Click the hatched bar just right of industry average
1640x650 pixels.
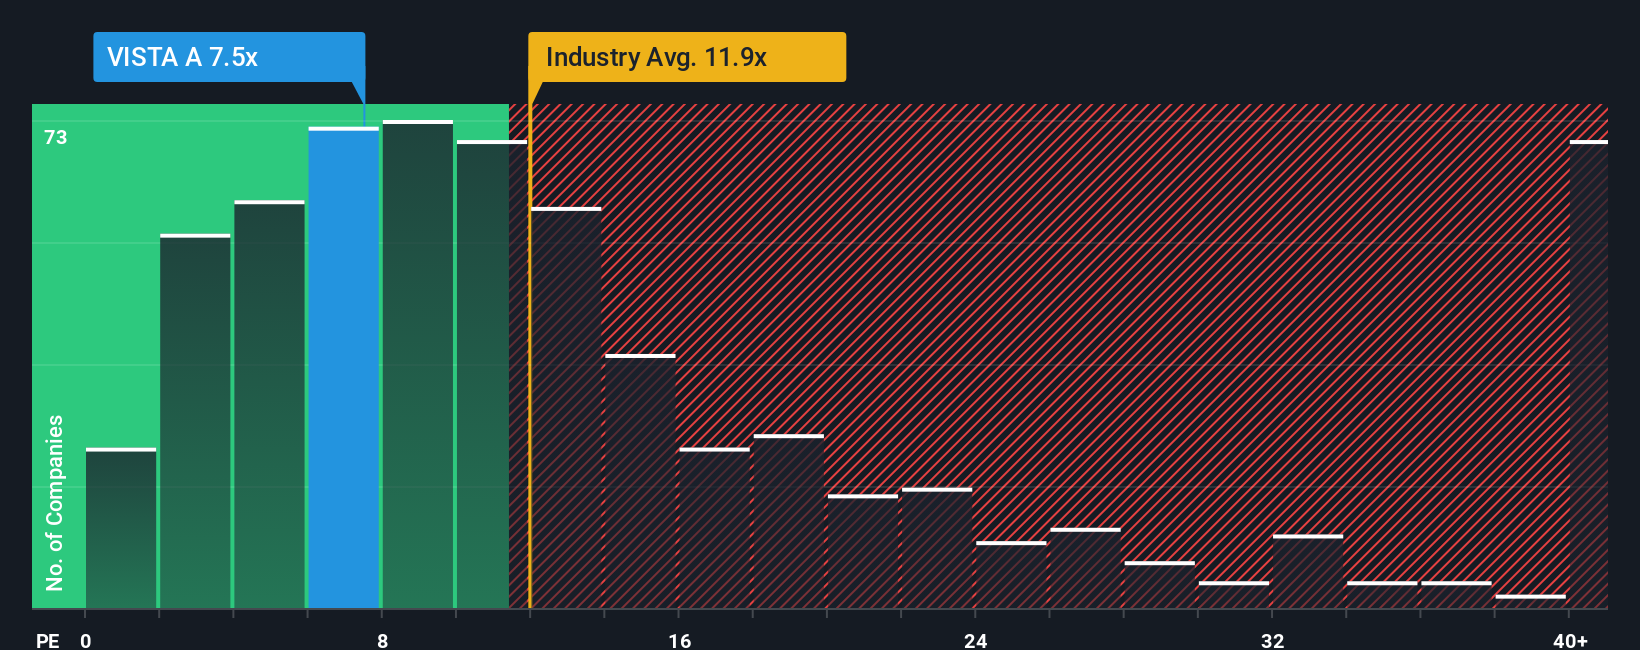coord(566,408)
